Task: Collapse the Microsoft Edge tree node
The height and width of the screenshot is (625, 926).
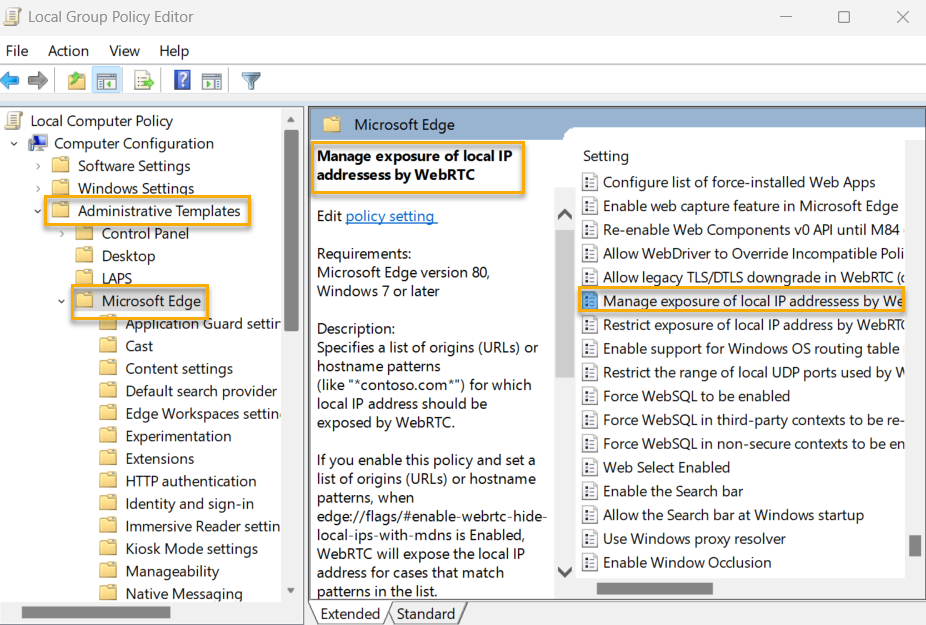Action: point(62,301)
